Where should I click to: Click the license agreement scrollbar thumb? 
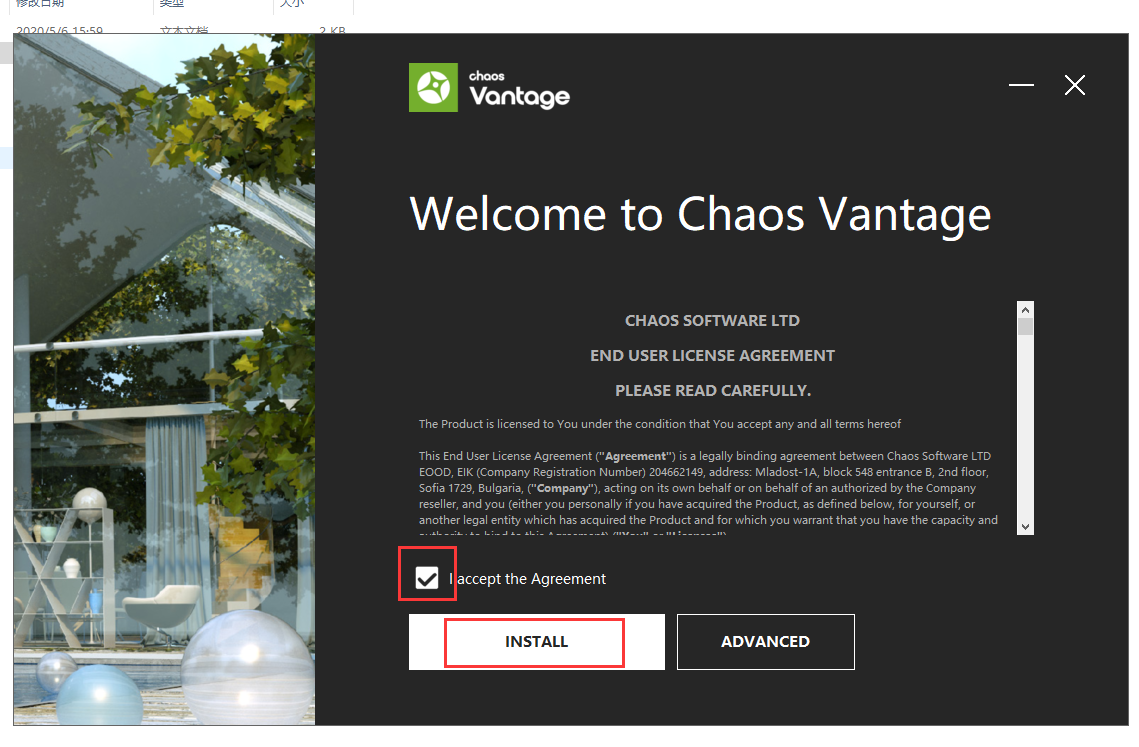tap(1025, 326)
